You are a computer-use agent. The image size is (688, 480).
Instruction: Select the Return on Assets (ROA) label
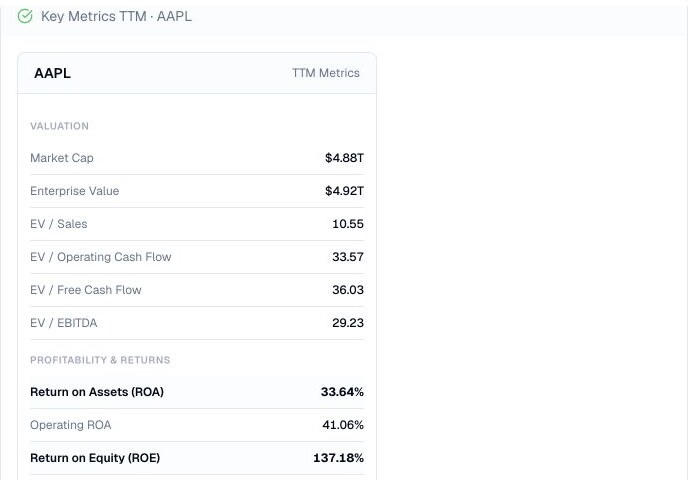tap(97, 392)
